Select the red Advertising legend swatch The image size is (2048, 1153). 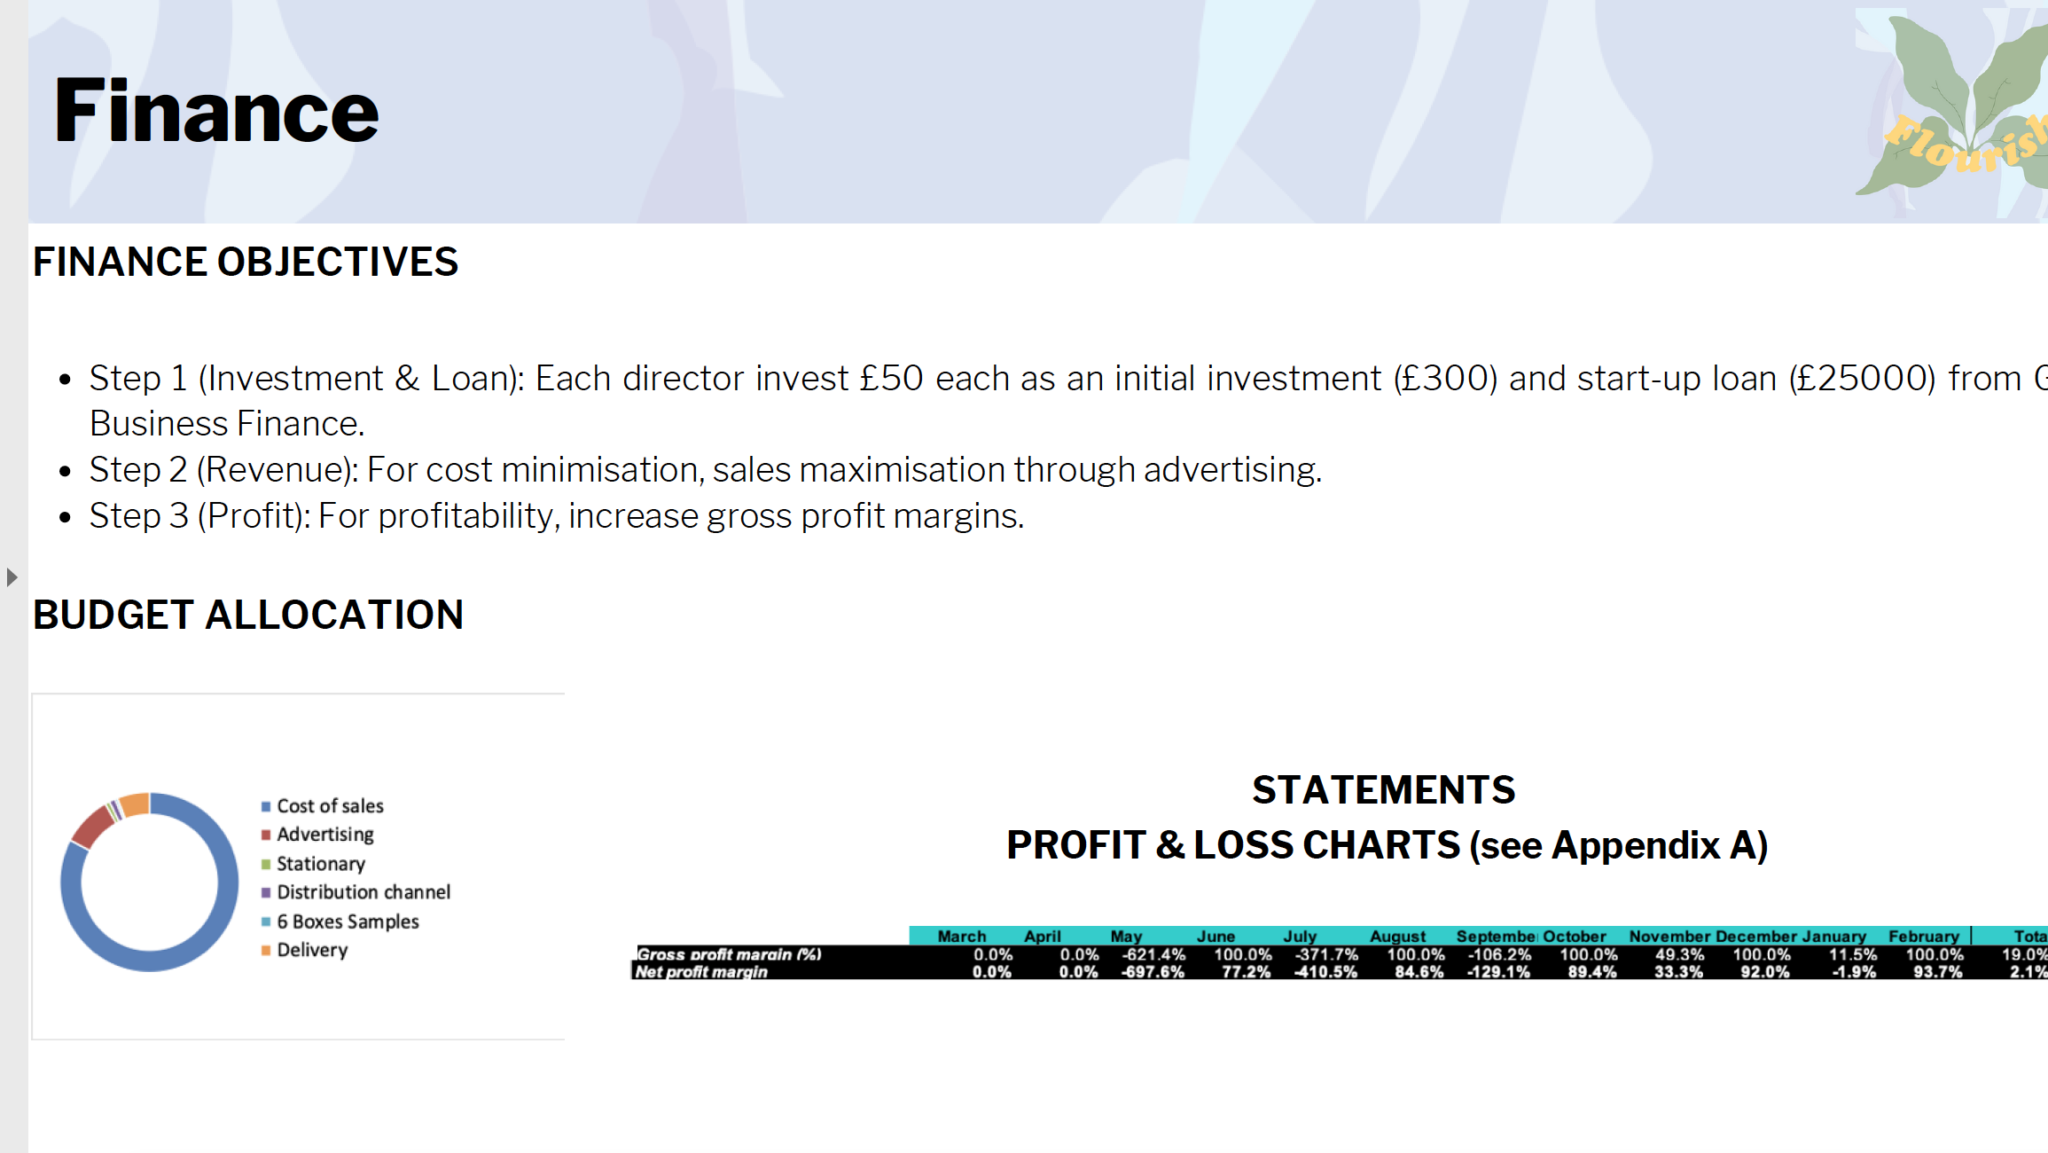pyautogui.click(x=266, y=835)
